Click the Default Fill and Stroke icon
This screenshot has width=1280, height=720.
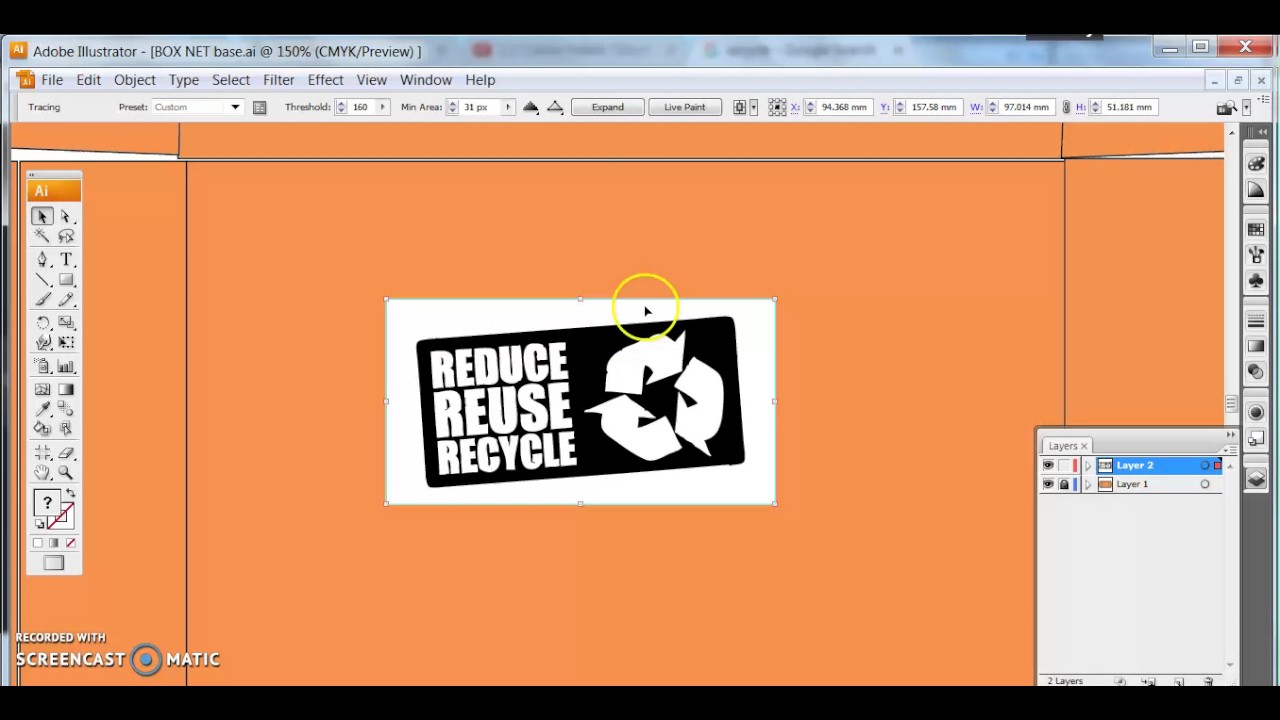pos(40,524)
